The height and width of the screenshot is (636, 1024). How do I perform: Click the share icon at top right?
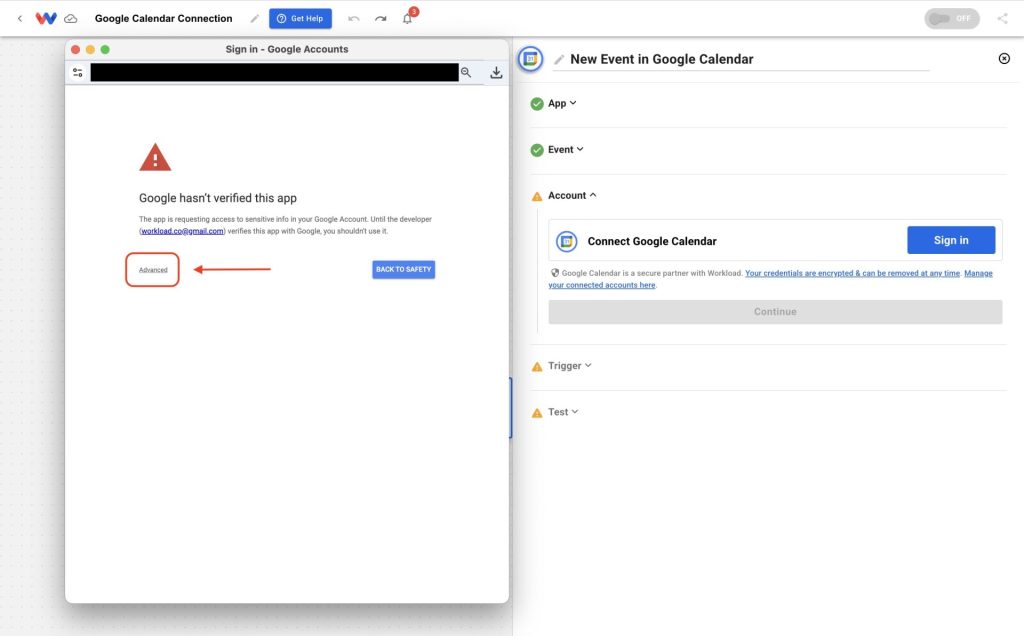1002,18
